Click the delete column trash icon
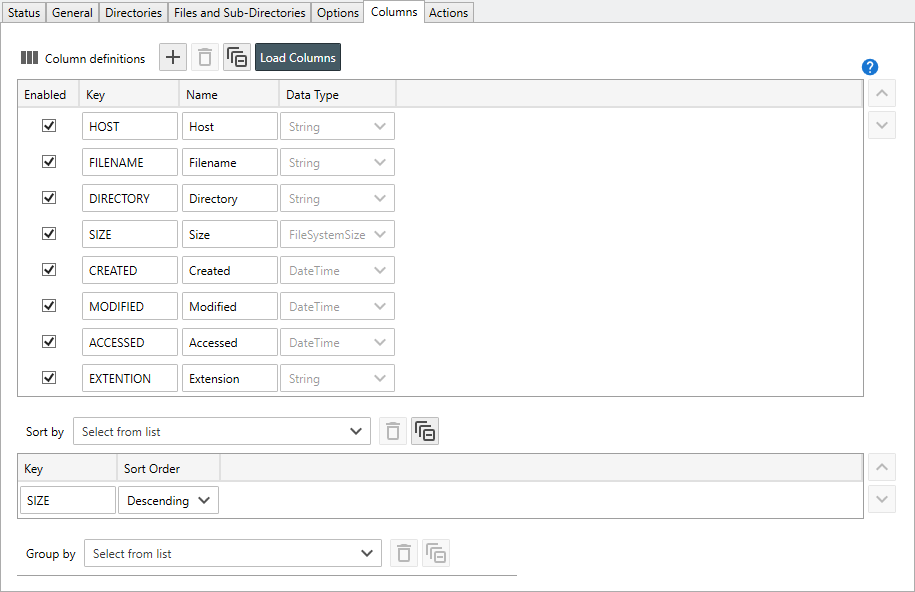Screen dimensions: 915x592 [x=205, y=58]
